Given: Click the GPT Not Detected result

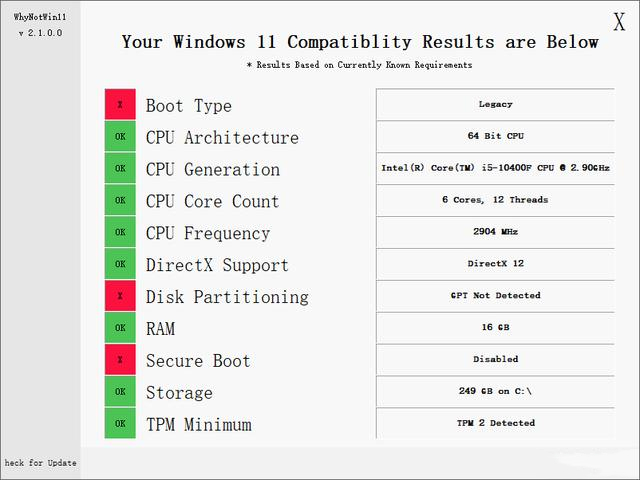Looking at the screenshot, I should (x=495, y=296).
